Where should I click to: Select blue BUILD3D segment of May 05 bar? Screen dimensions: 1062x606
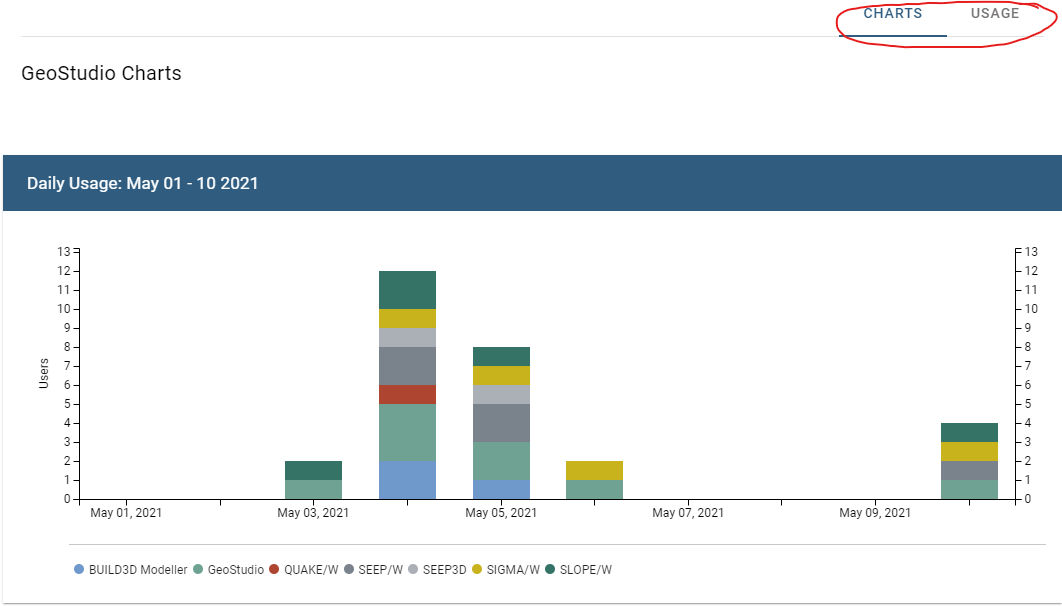501,490
